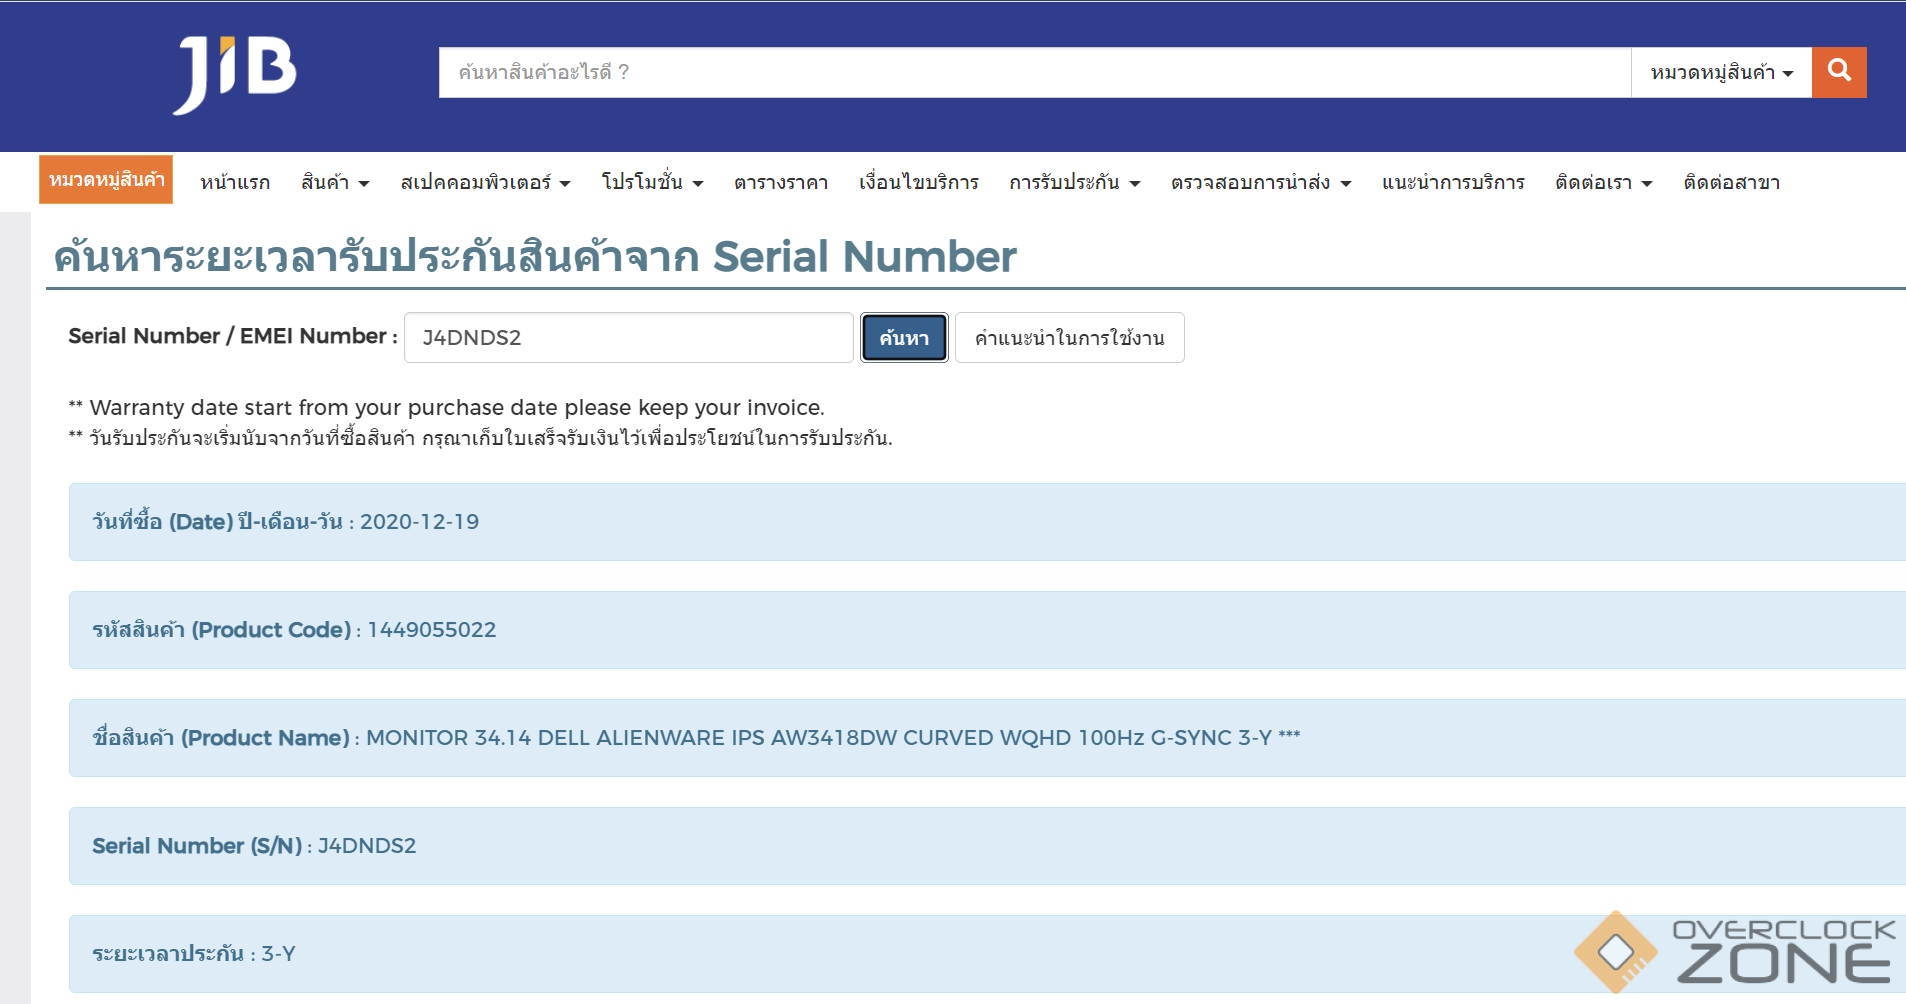Image resolution: width=1906 pixels, height=1004 pixels.
Task: Click the Thai warranty notice line
Action: click(480, 438)
